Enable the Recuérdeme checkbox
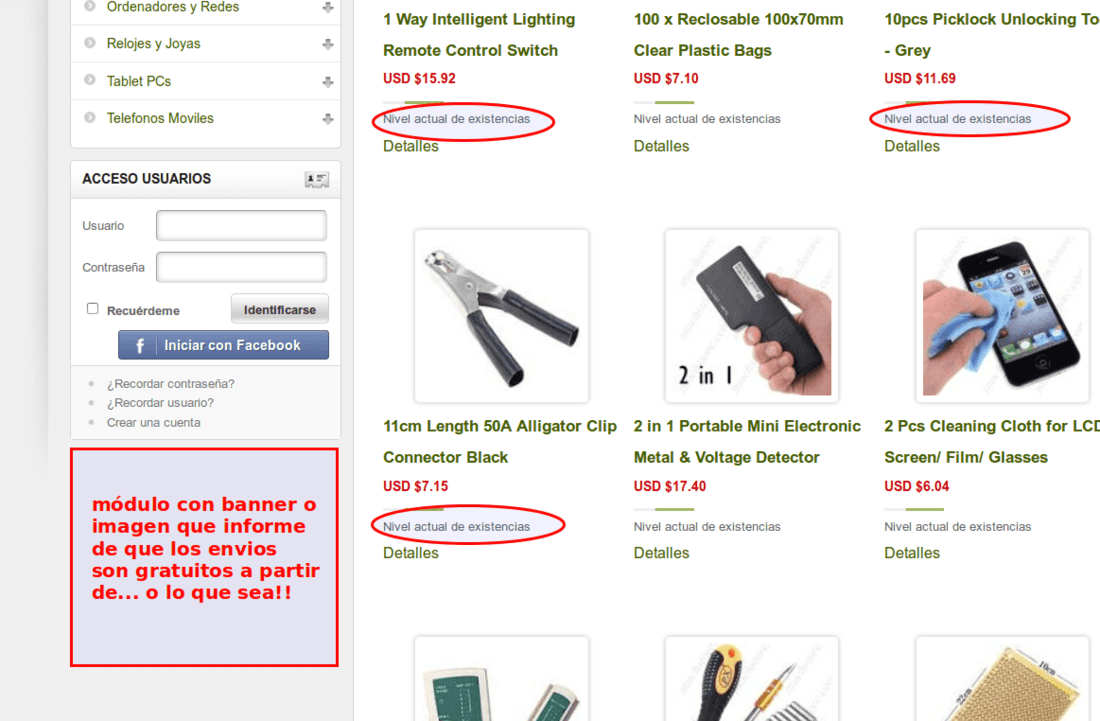The height and width of the screenshot is (721, 1100). 92,309
